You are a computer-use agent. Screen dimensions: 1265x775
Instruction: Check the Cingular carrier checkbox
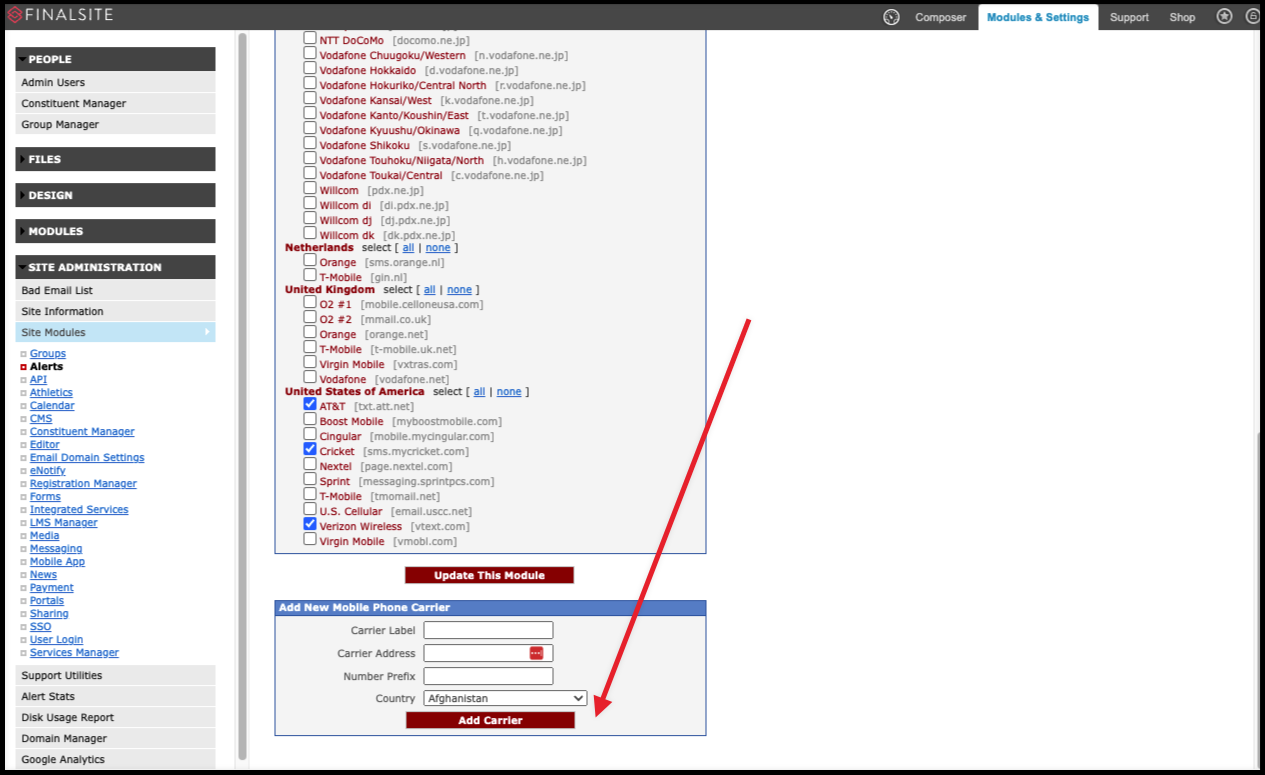310,435
